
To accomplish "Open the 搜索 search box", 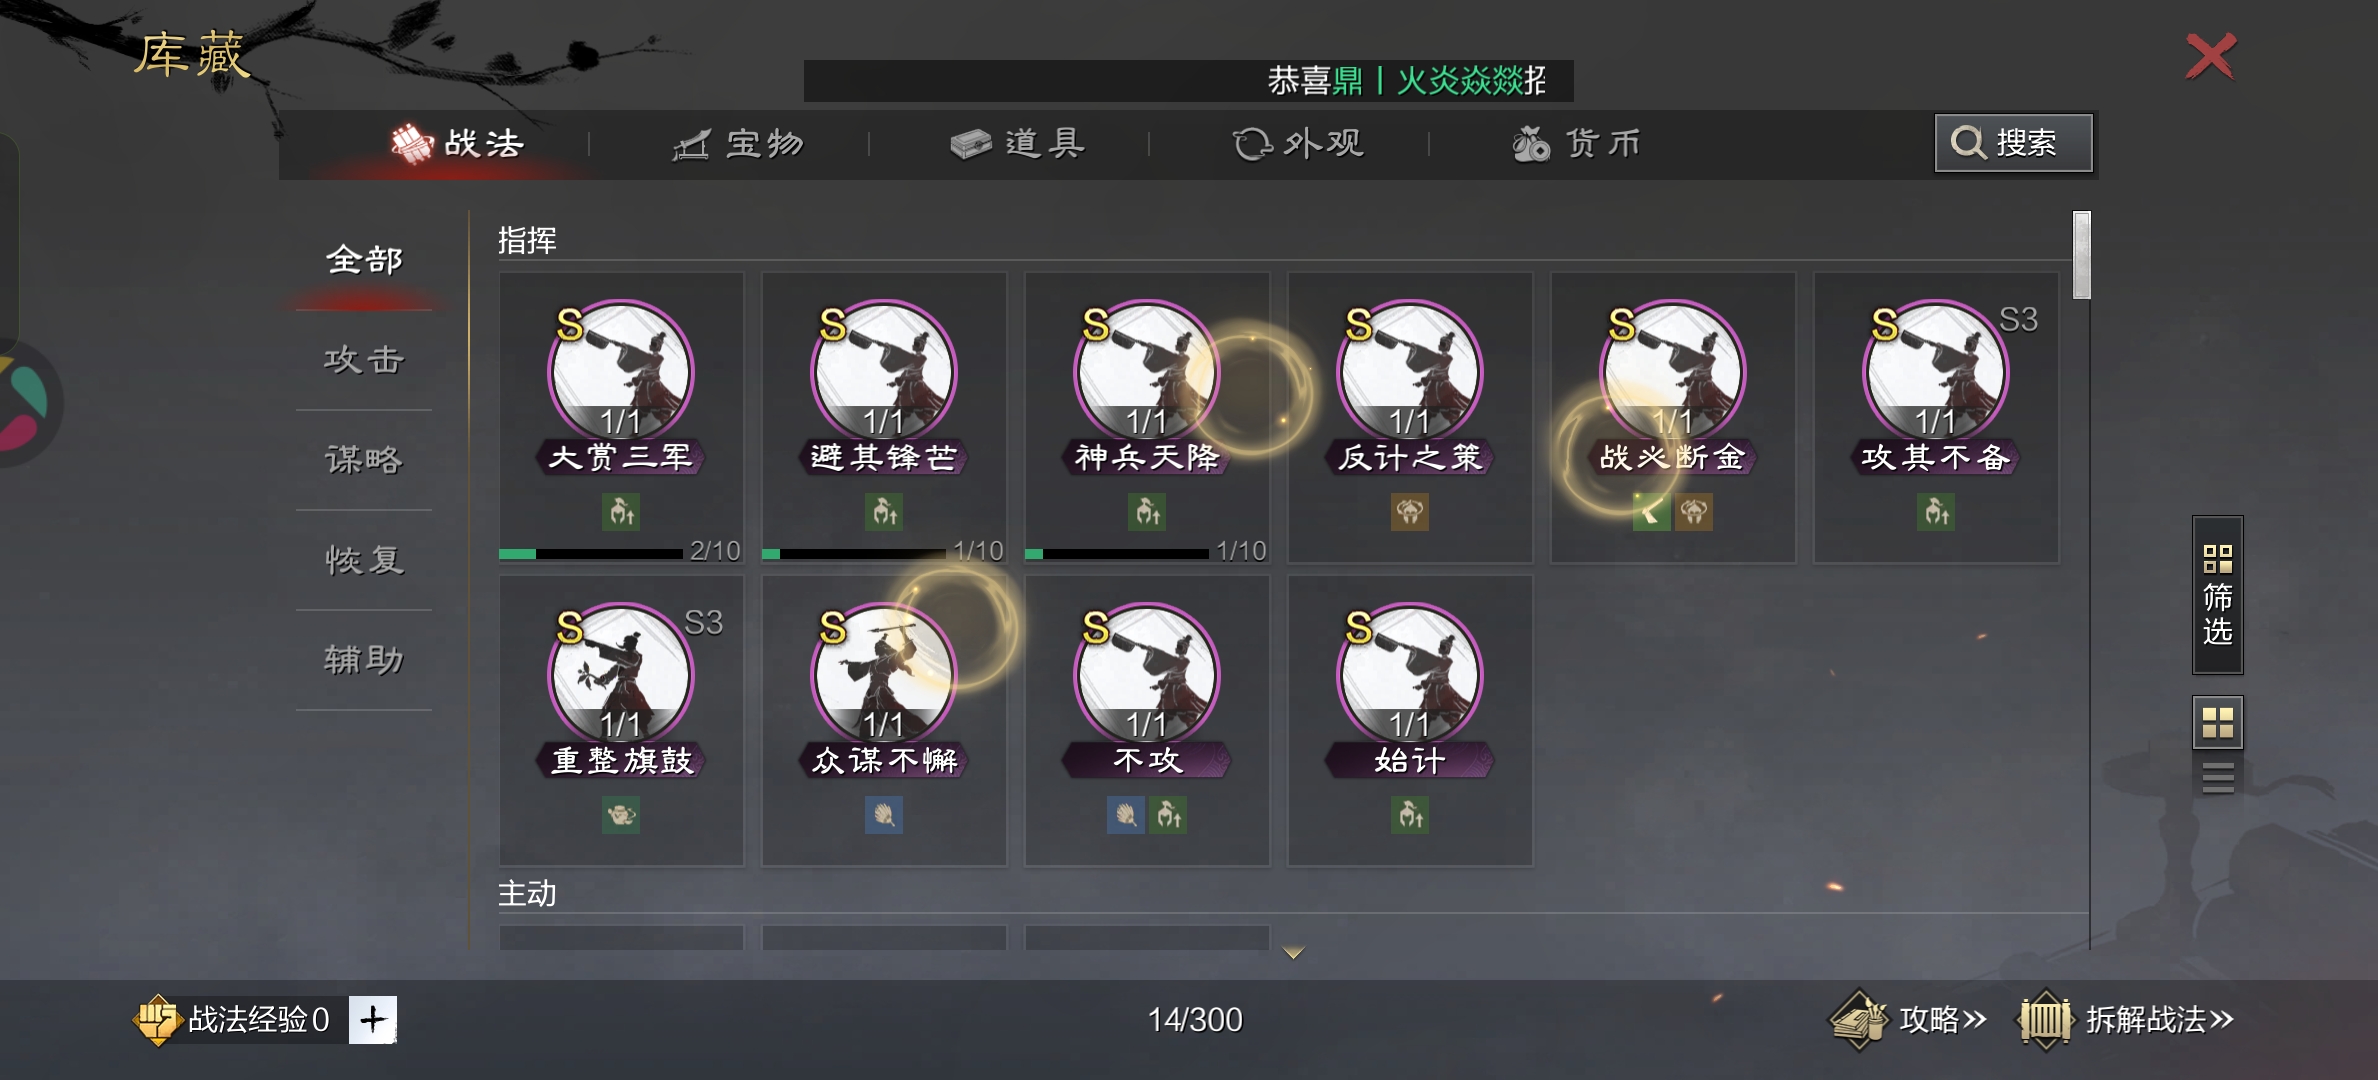I will pyautogui.click(x=2013, y=143).
